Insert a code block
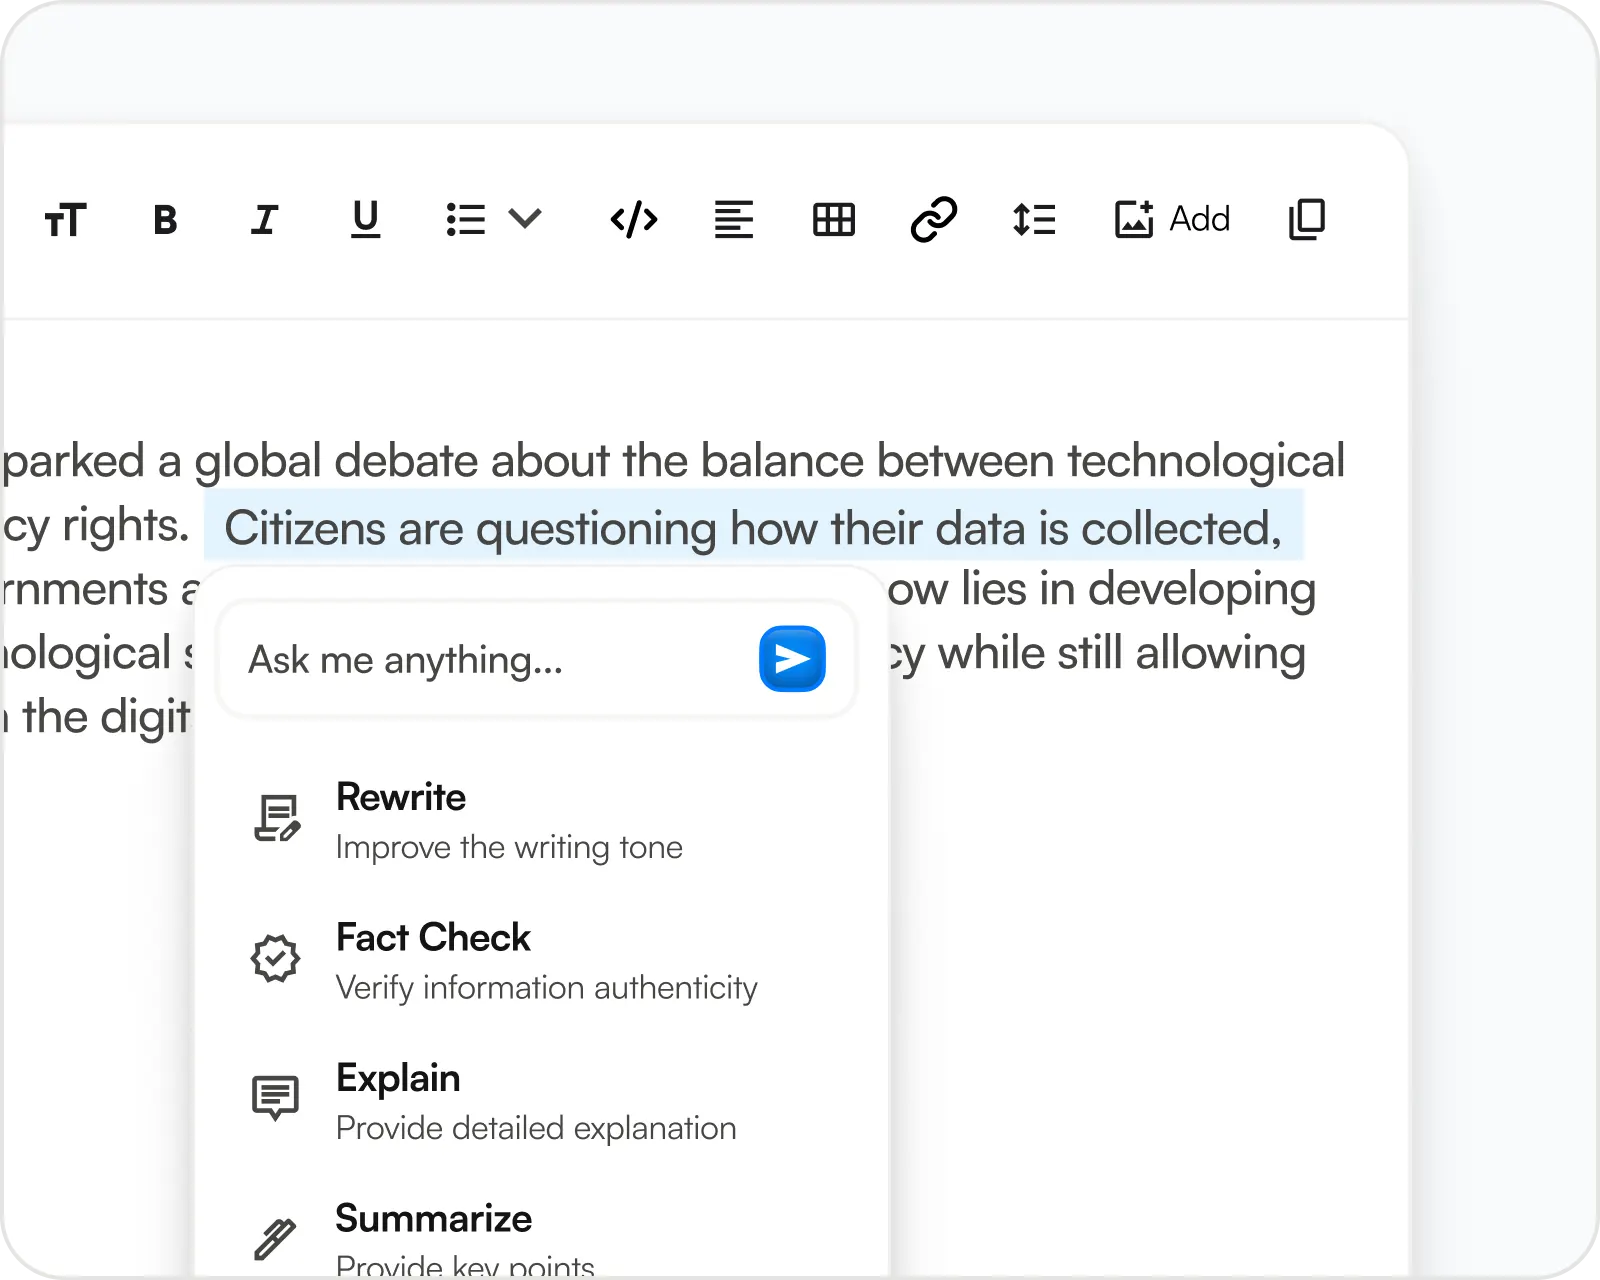Screen dimensions: 1600x1280 click(634, 219)
